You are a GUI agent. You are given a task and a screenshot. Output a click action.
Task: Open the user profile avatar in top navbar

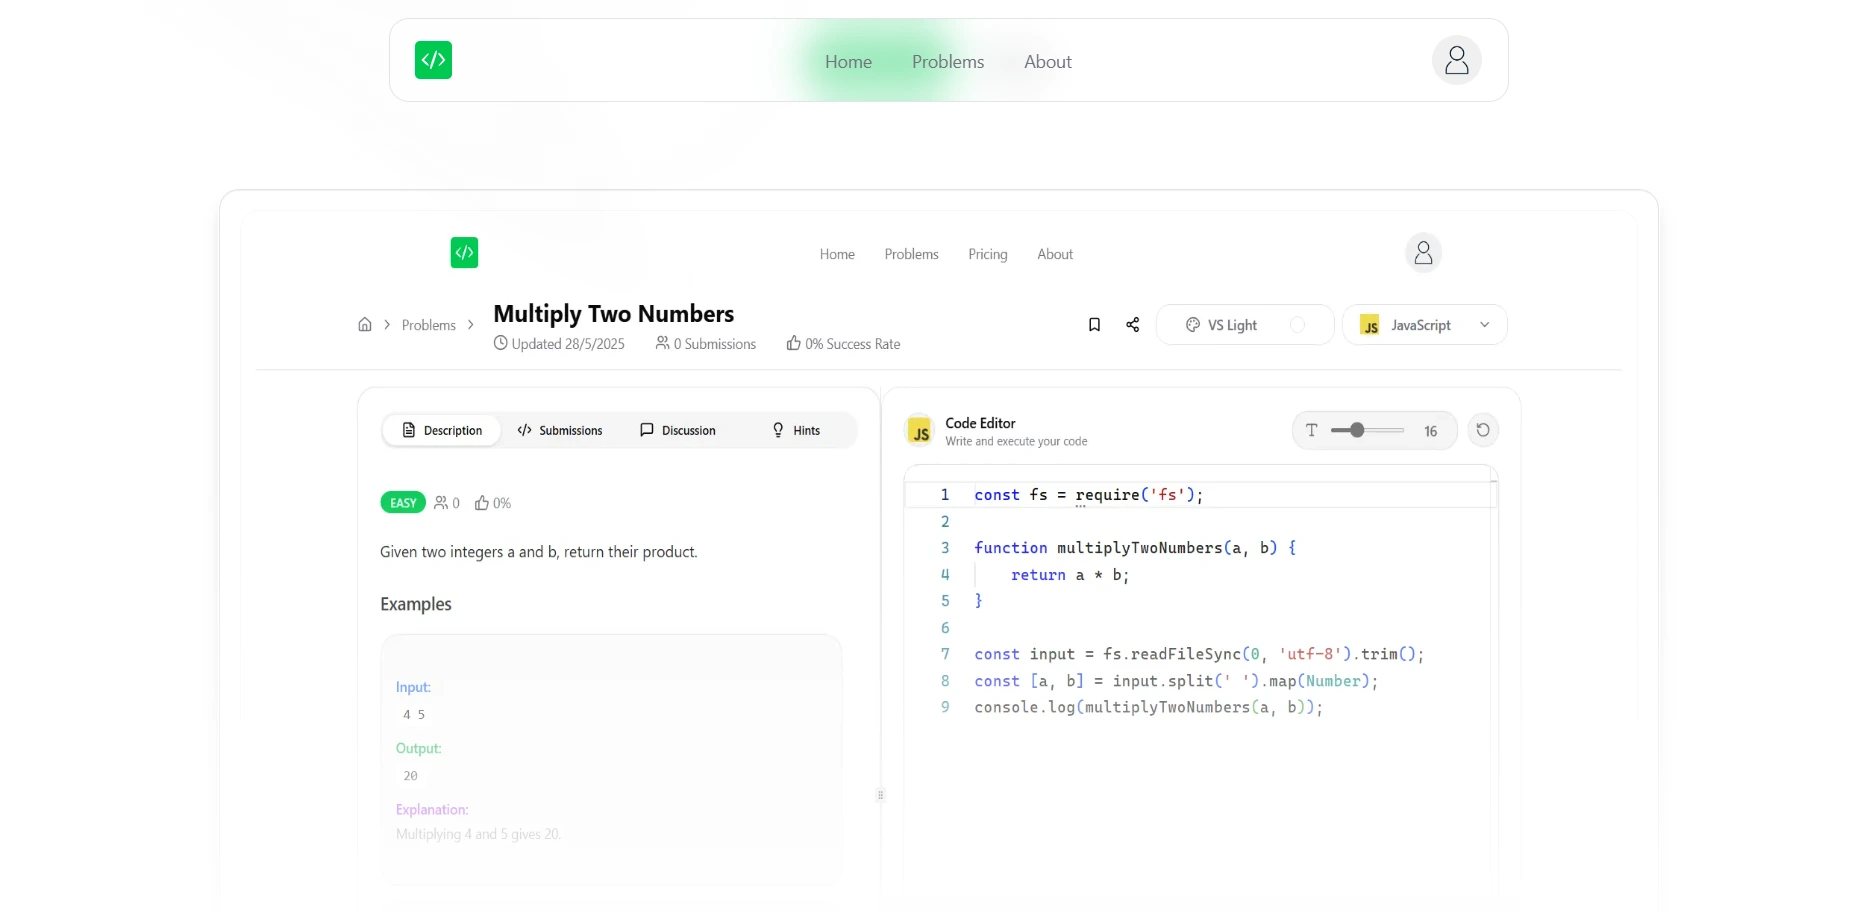point(1456,61)
